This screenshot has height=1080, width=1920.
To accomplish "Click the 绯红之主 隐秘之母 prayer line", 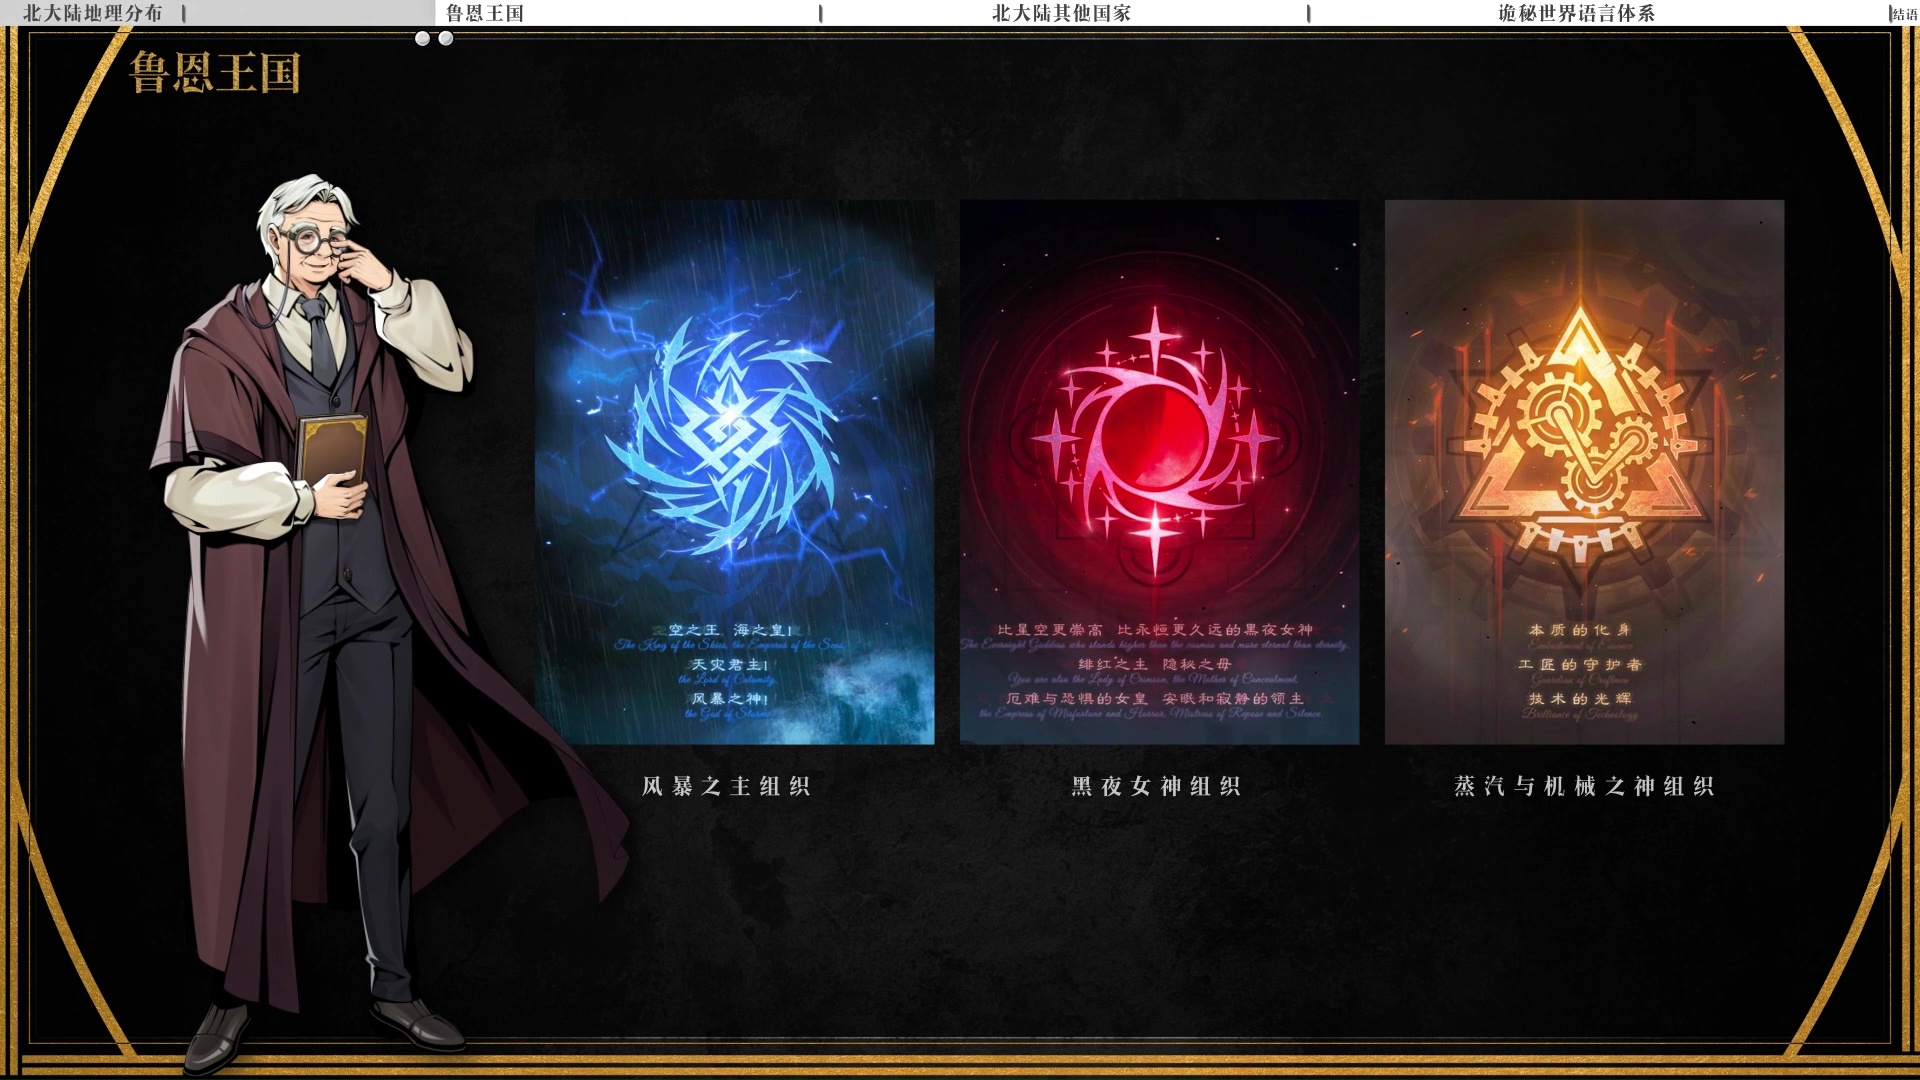I will click(x=1154, y=664).
